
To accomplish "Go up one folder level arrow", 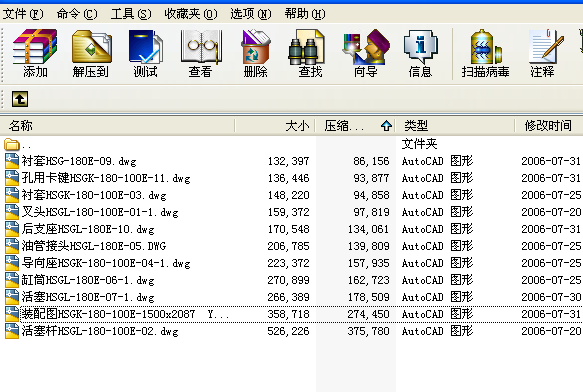I will coord(20,99).
